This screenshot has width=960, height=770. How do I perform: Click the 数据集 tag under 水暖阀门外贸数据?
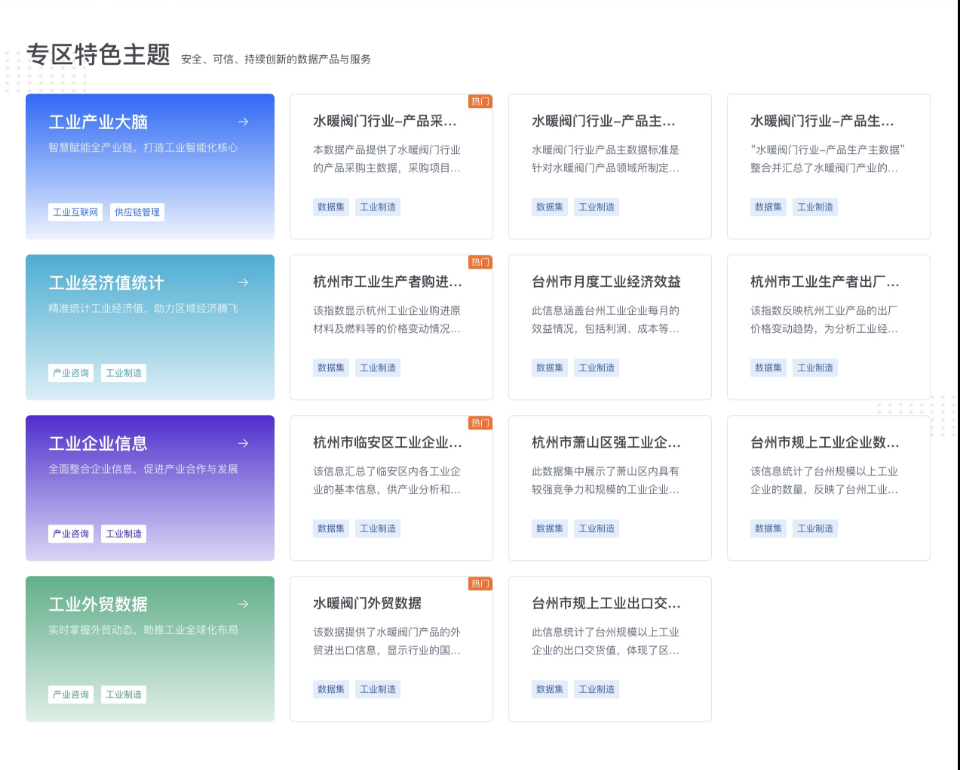[x=330, y=689]
